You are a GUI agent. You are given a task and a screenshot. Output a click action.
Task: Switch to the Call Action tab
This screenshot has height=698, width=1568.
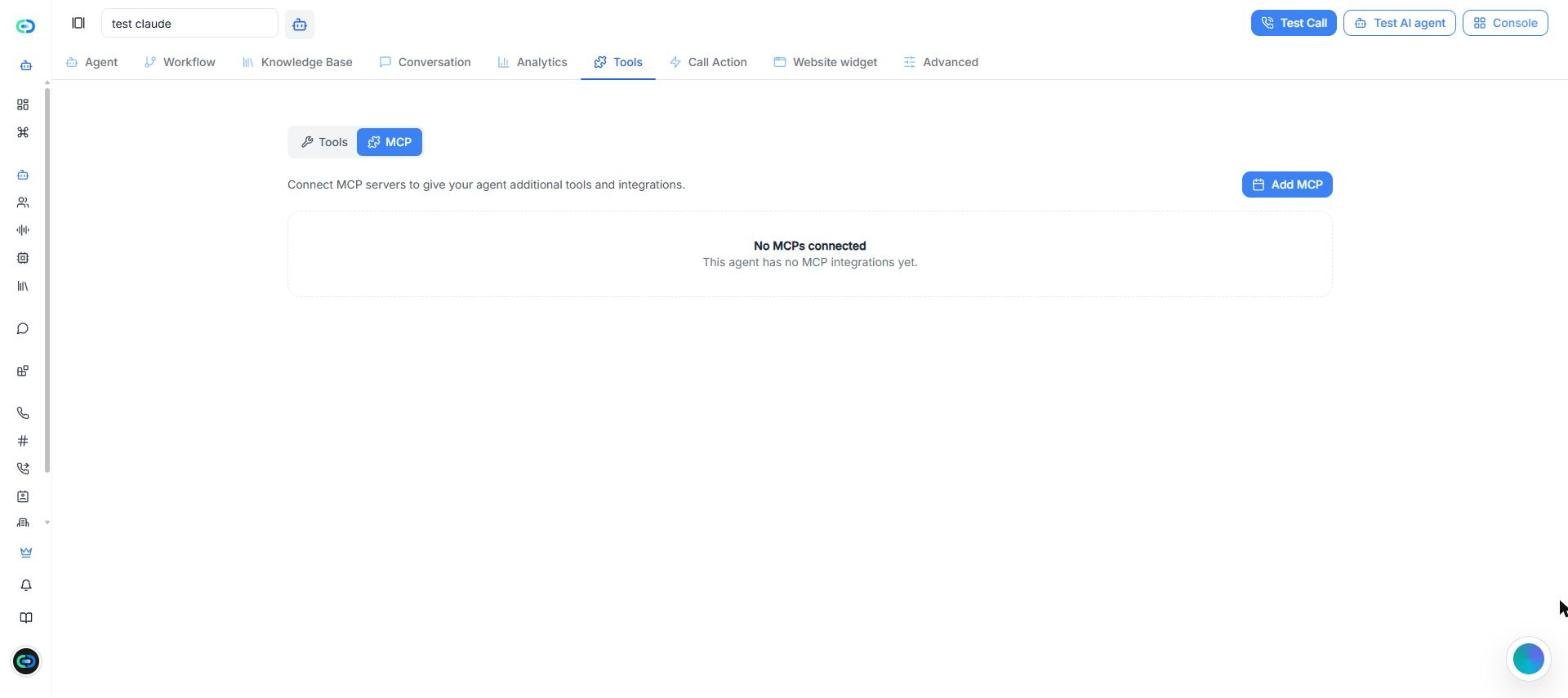tap(708, 62)
